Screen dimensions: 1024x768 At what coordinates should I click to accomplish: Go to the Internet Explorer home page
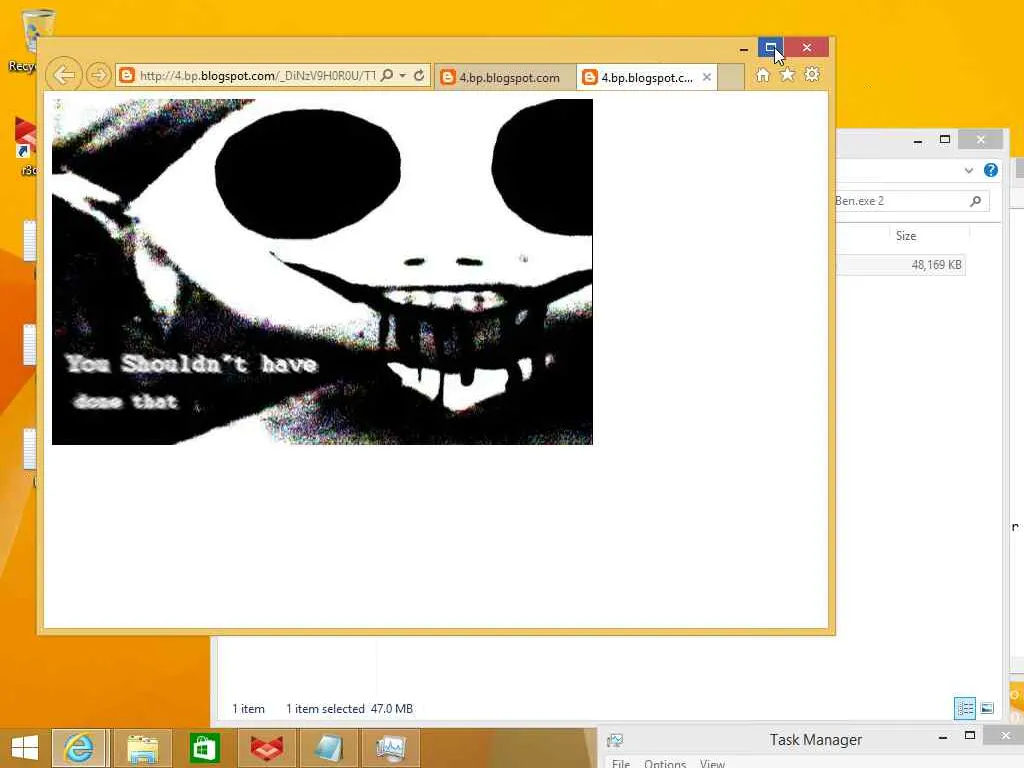tap(762, 75)
